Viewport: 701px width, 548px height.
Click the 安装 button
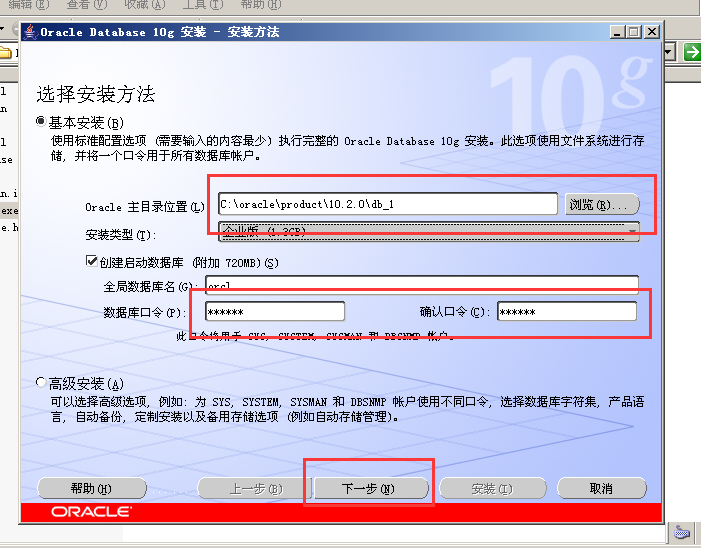tap(493, 488)
